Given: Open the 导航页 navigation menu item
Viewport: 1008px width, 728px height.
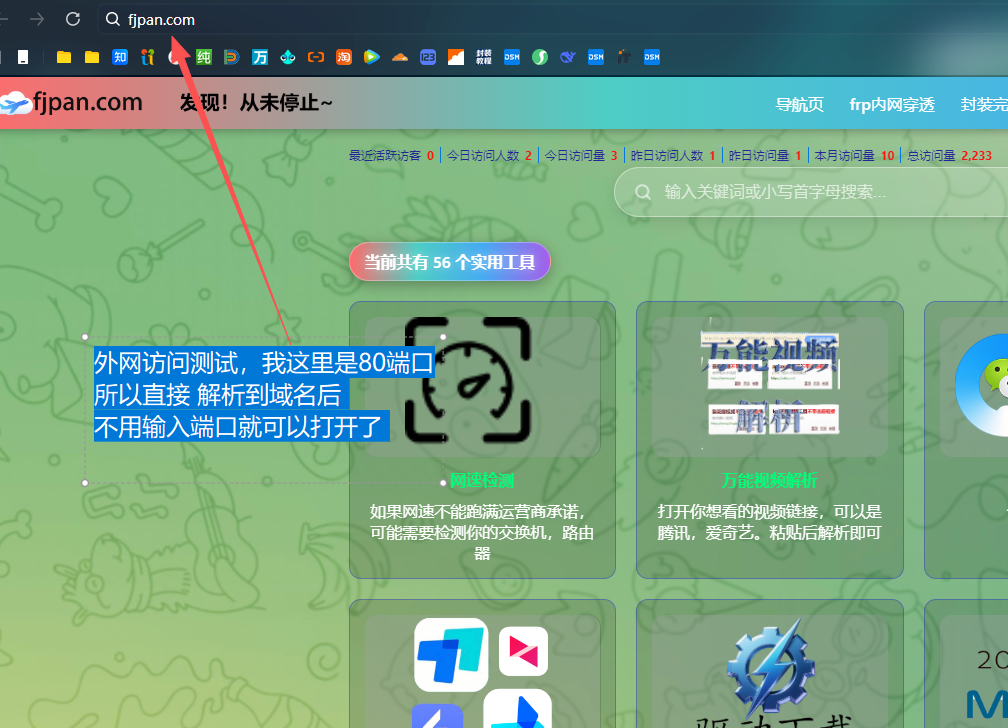Looking at the screenshot, I should point(800,102).
